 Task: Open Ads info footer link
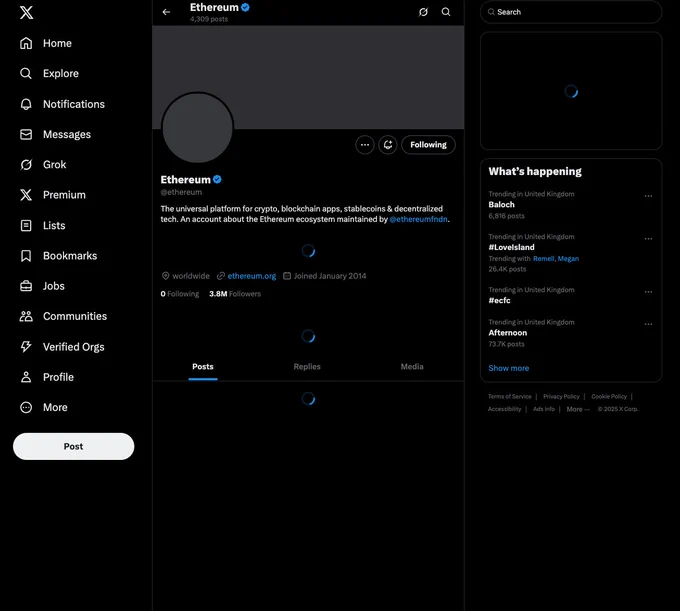pos(544,409)
